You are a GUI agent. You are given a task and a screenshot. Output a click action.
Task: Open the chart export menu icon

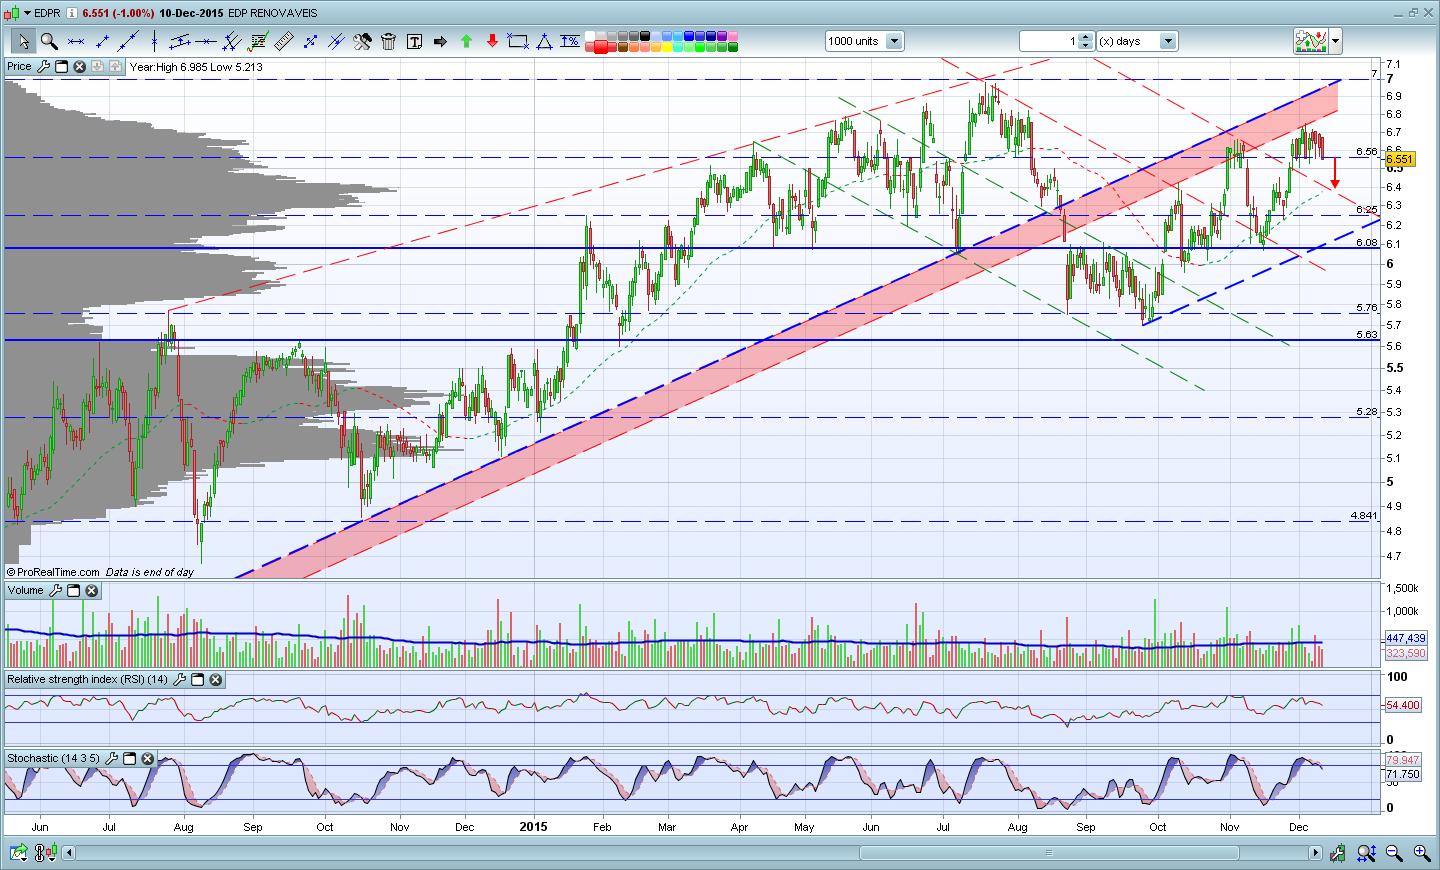coord(19,853)
